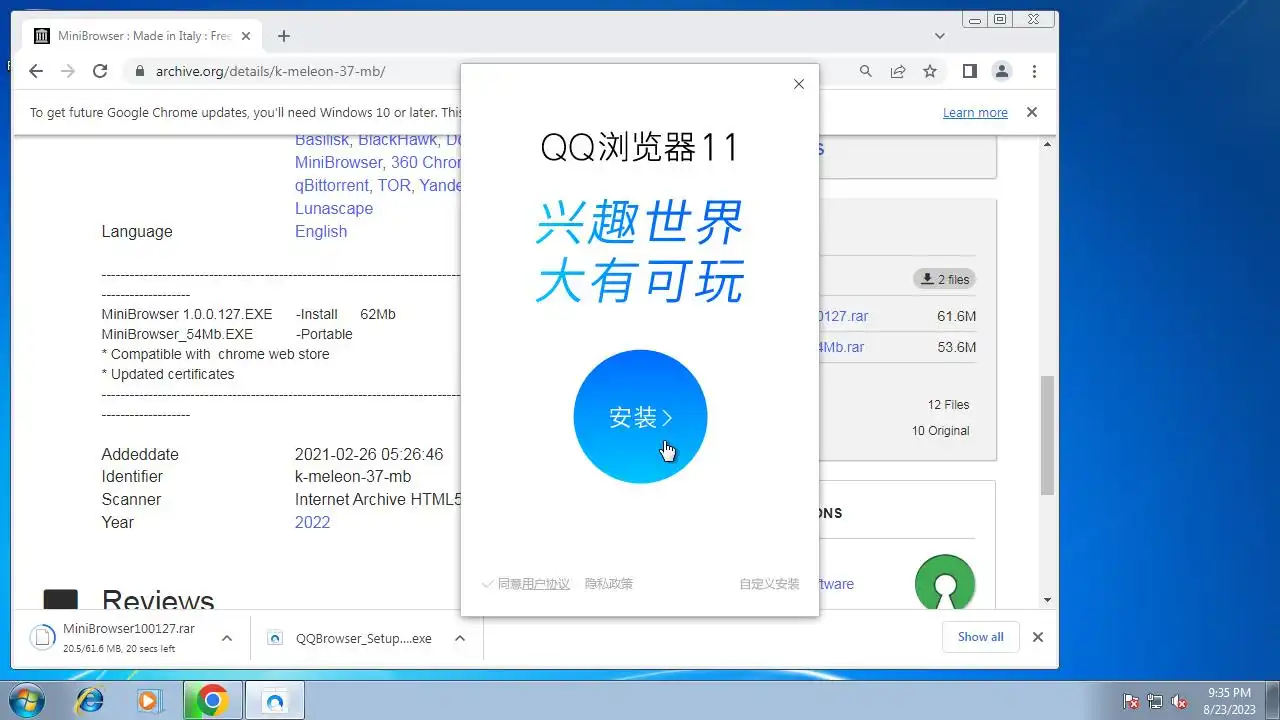Bookmark this tab with the star icon
The height and width of the screenshot is (720, 1280).
930,71
